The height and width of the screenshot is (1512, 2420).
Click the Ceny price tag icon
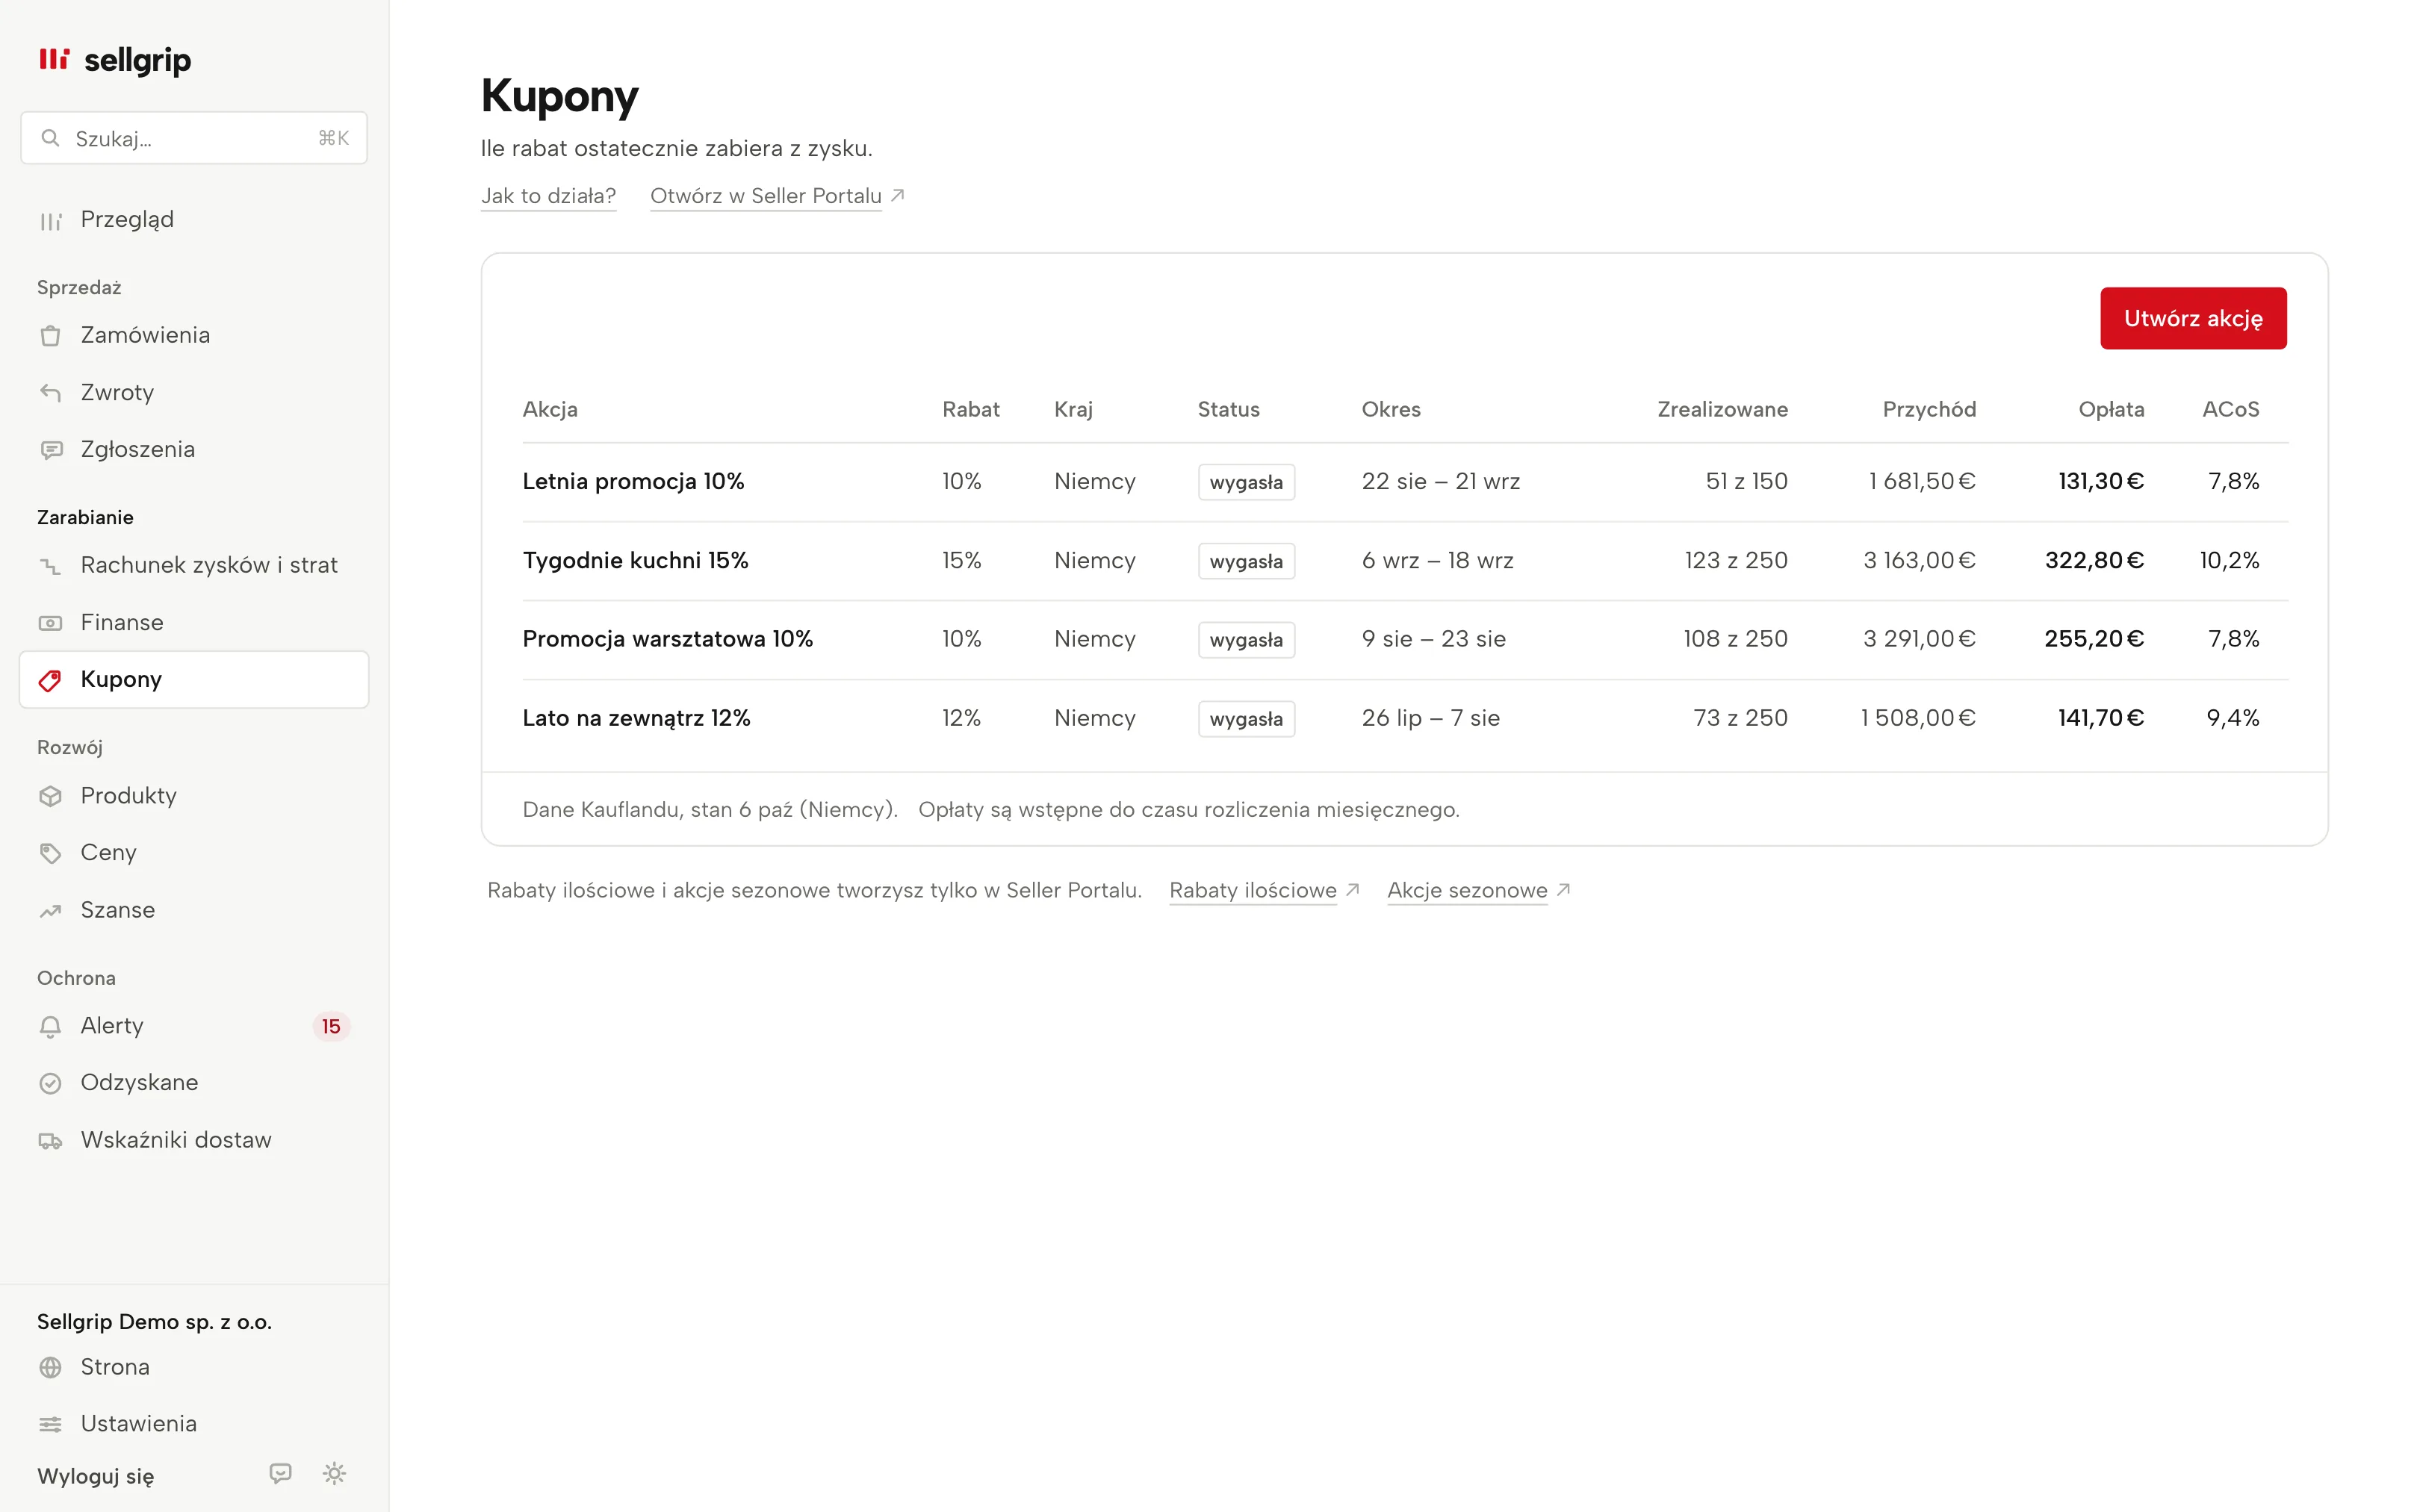pos(50,853)
